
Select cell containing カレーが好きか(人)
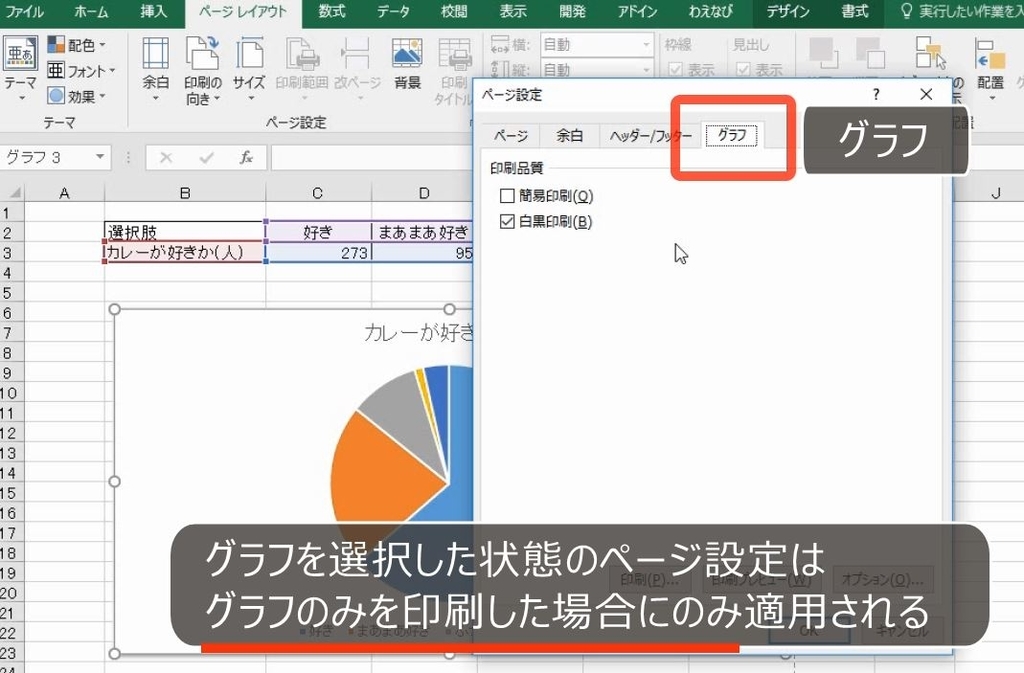point(185,252)
